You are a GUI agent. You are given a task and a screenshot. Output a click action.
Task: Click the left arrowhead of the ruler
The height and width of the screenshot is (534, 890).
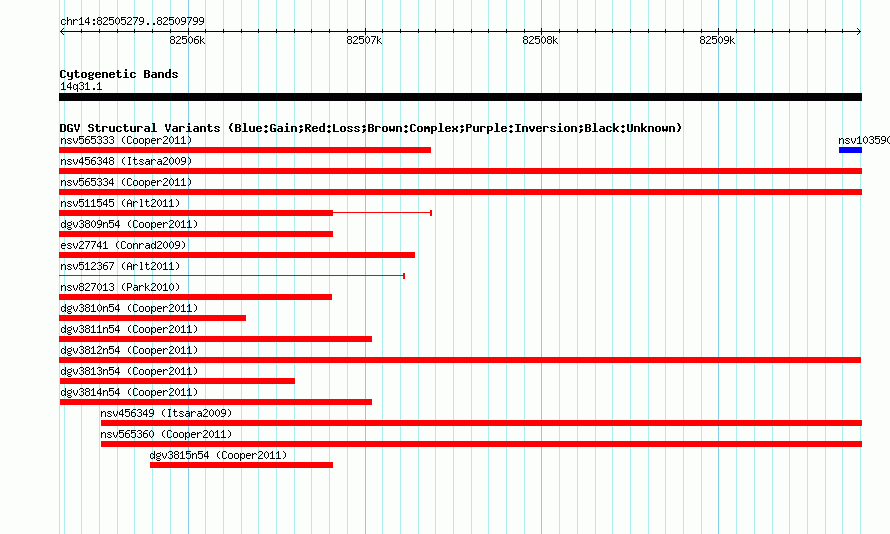tap(62, 32)
